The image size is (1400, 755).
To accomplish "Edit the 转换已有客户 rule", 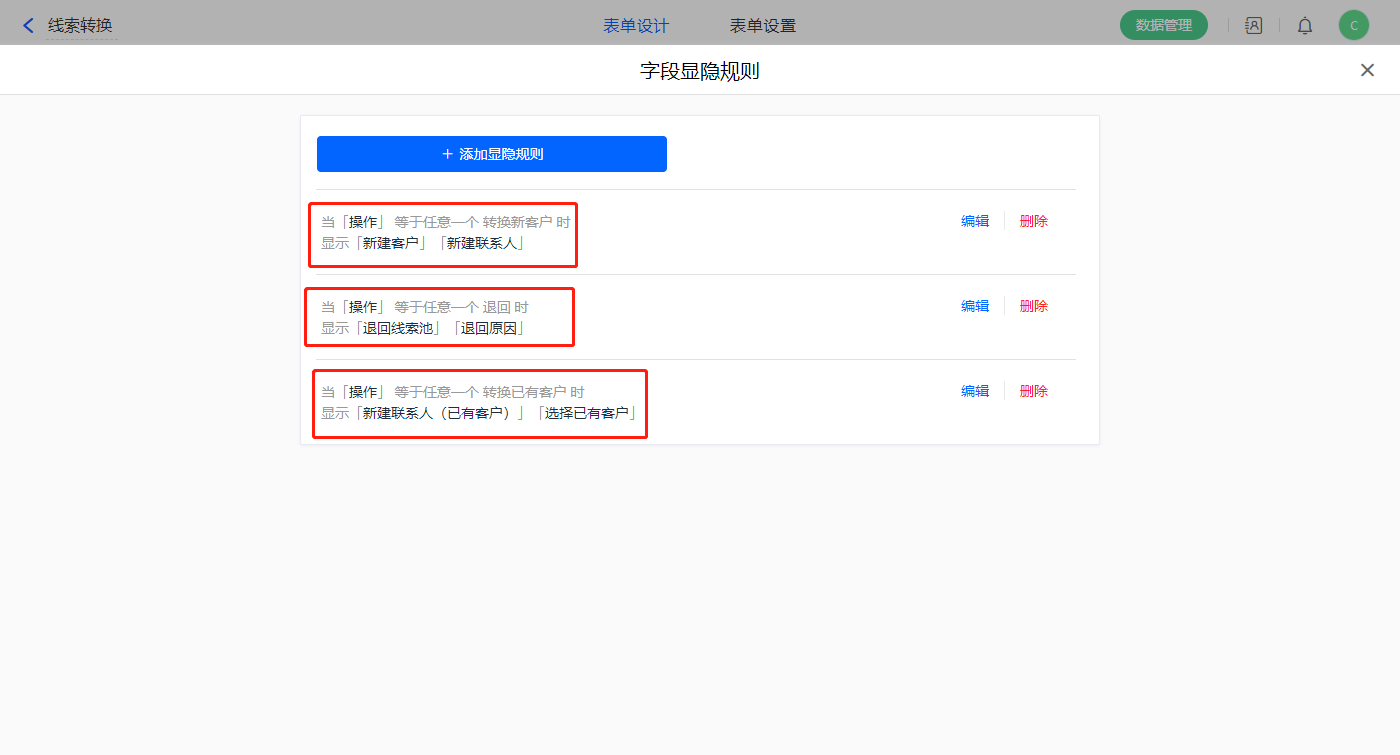I will pos(975,391).
